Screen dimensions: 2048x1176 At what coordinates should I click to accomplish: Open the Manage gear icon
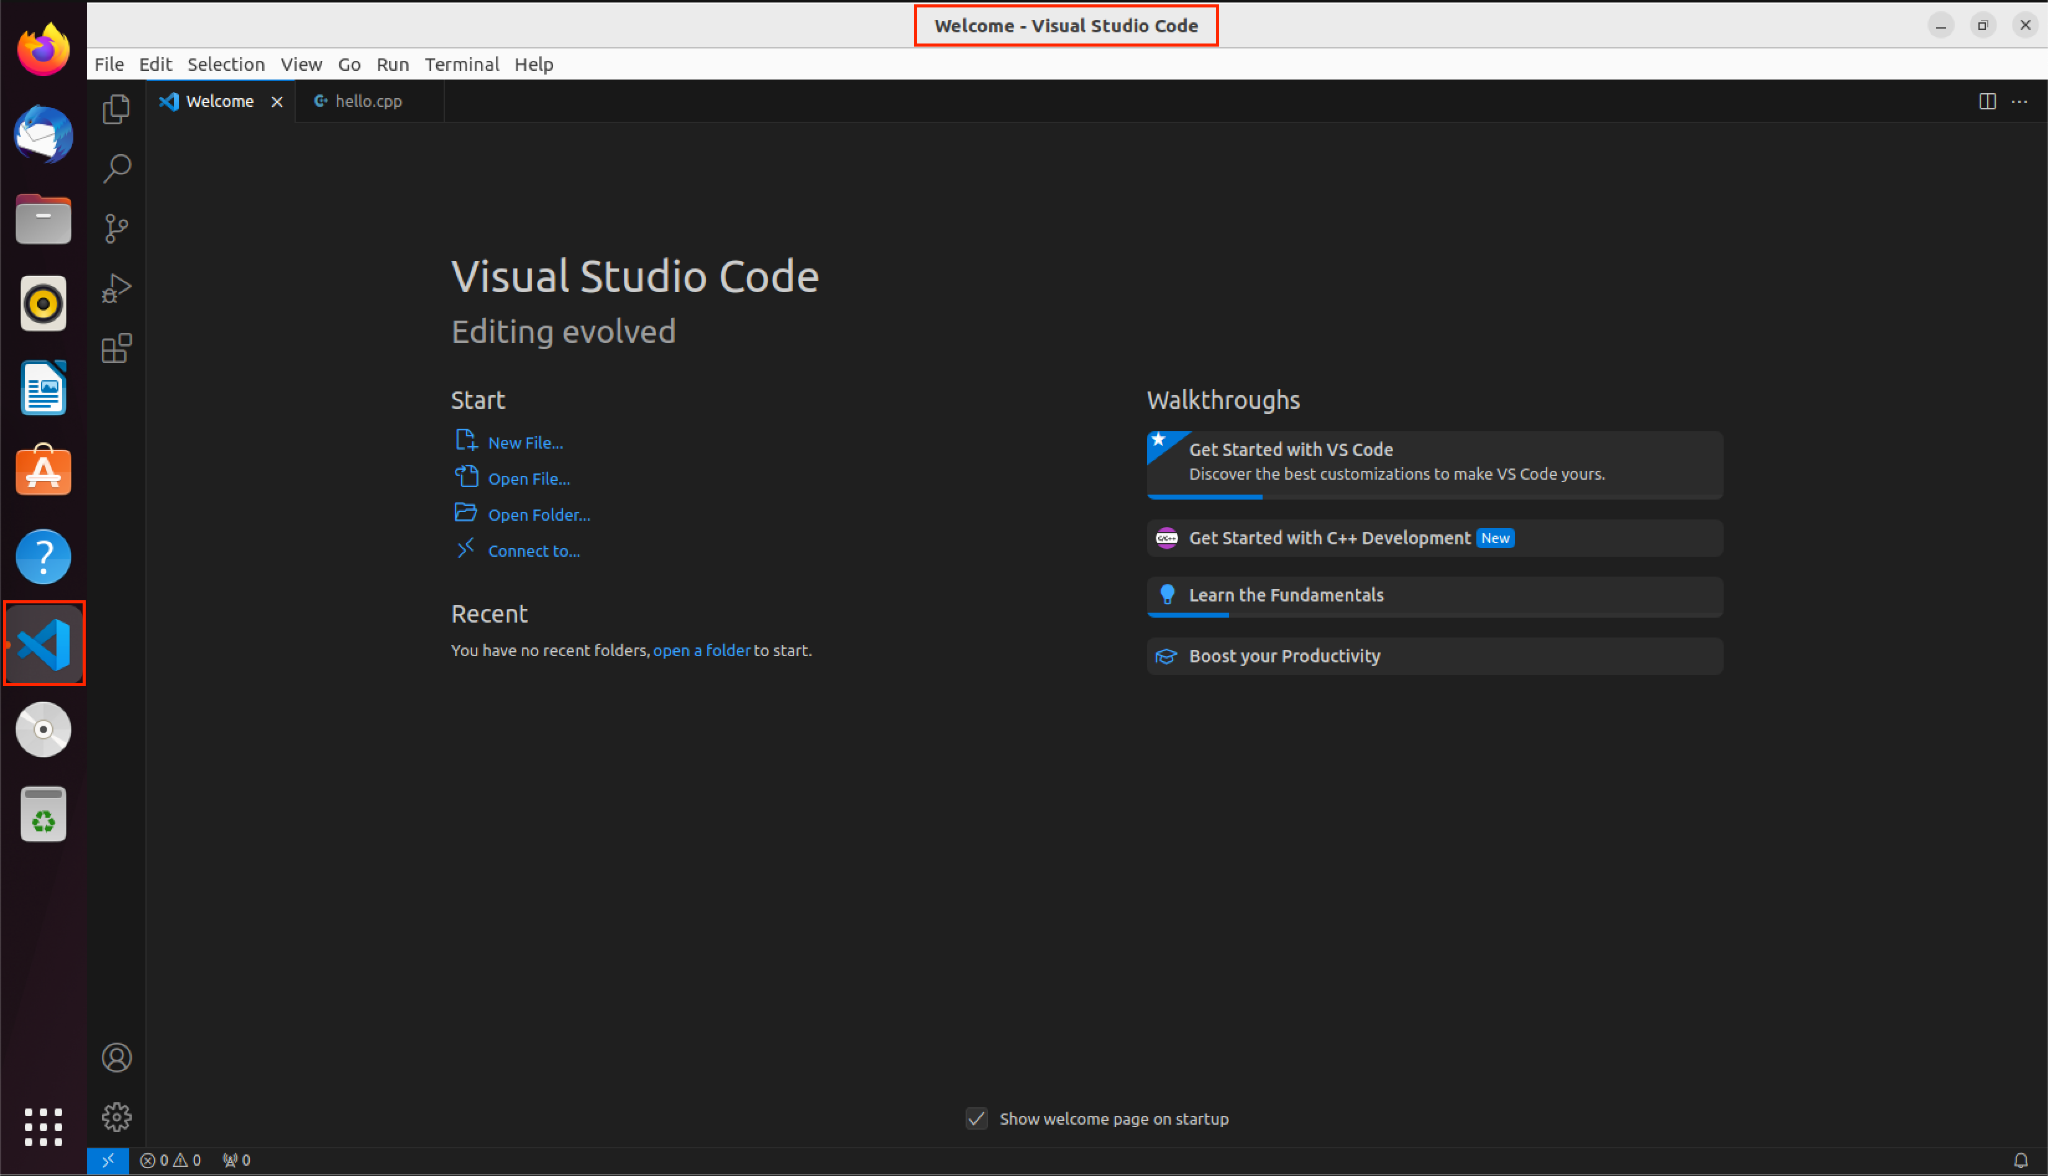point(116,1116)
